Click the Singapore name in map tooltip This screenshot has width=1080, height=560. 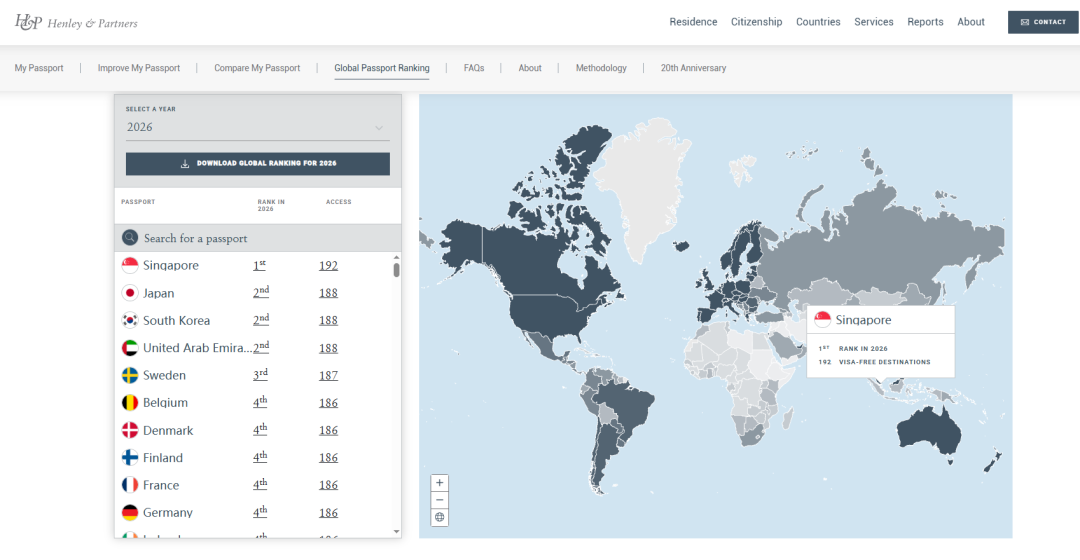863,320
